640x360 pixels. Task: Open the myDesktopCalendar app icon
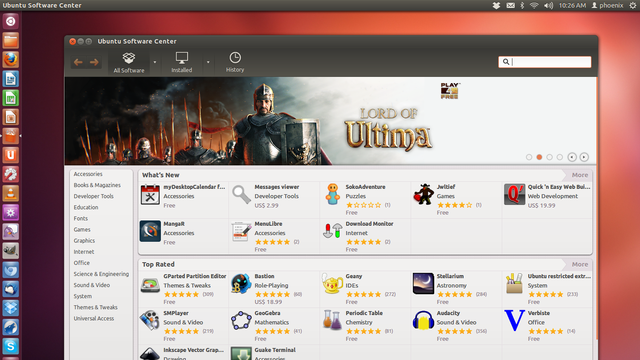click(150, 194)
